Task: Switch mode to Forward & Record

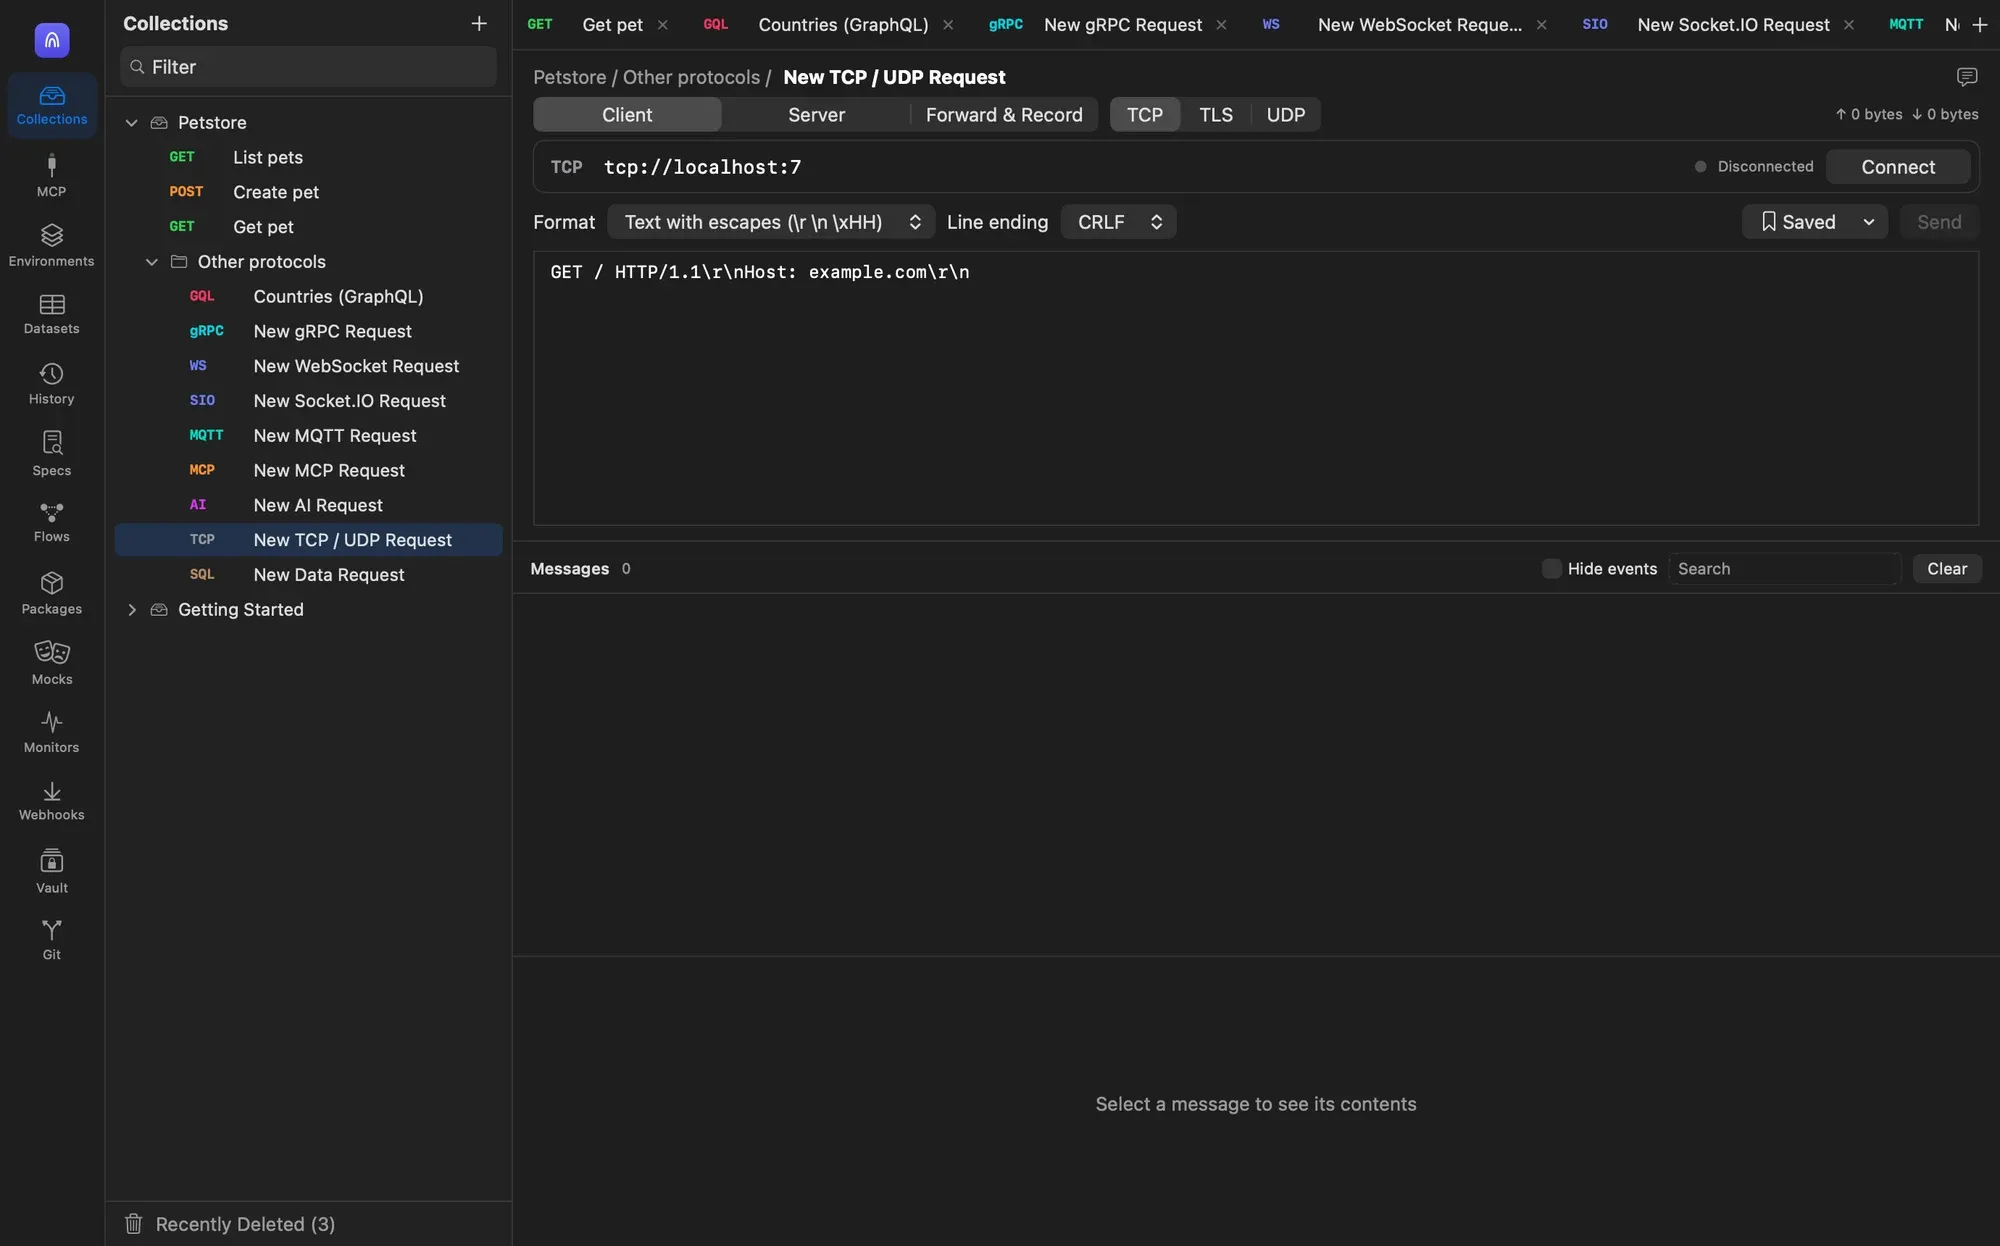Action: 1004,115
